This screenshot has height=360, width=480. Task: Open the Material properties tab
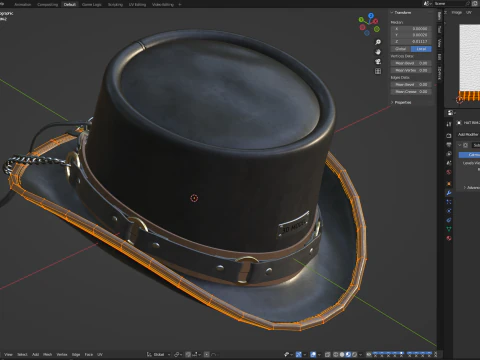pos(449,238)
